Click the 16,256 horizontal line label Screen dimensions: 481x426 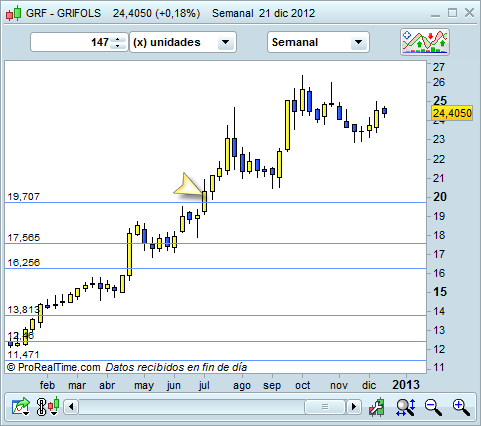coord(24,263)
